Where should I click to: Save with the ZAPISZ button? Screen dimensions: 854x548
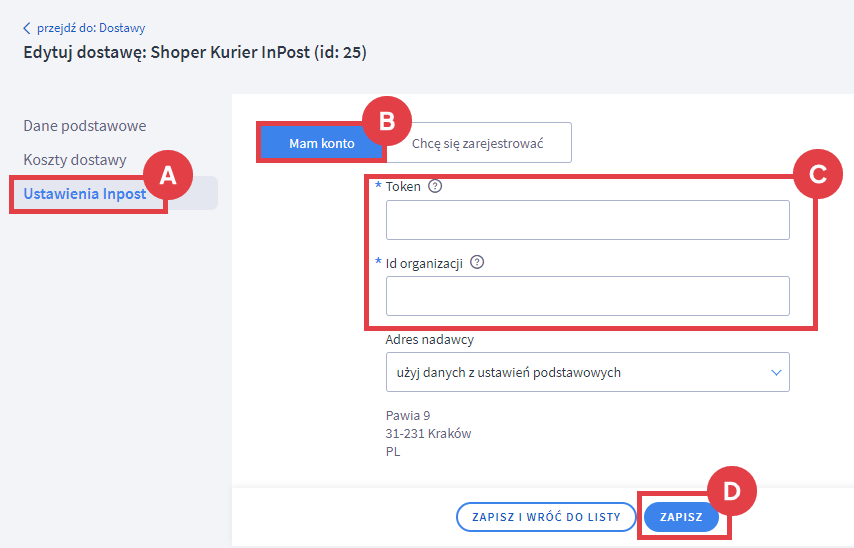click(681, 517)
